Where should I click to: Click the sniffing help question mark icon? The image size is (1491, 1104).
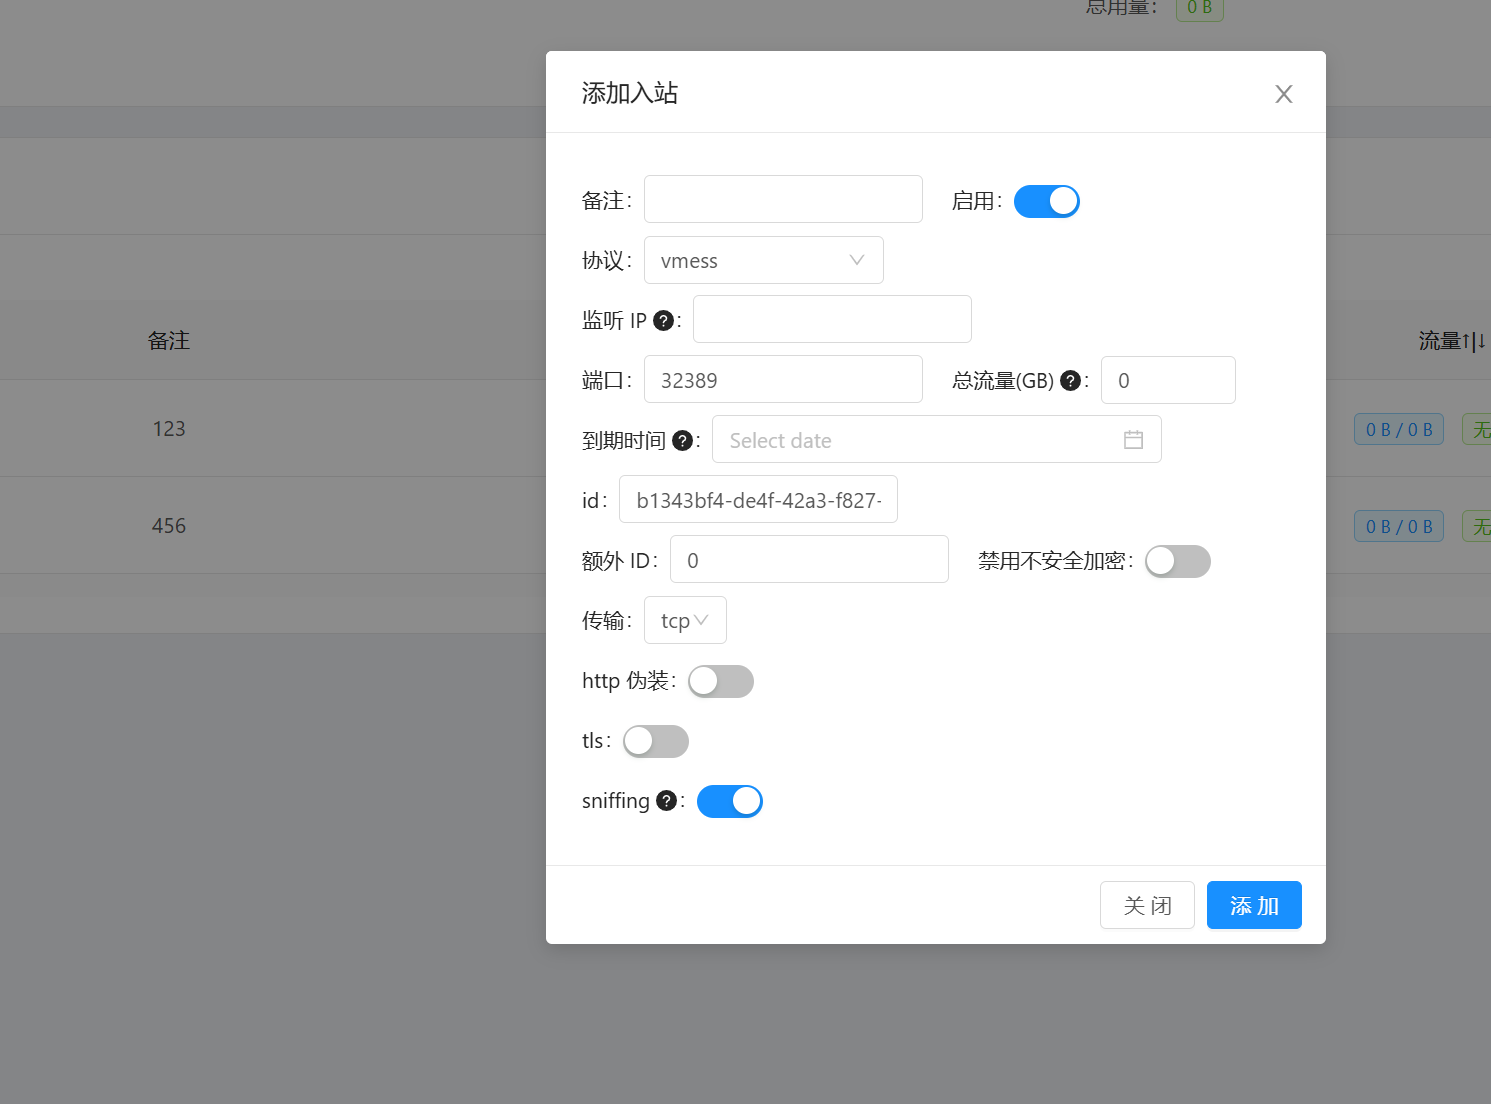pos(667,801)
